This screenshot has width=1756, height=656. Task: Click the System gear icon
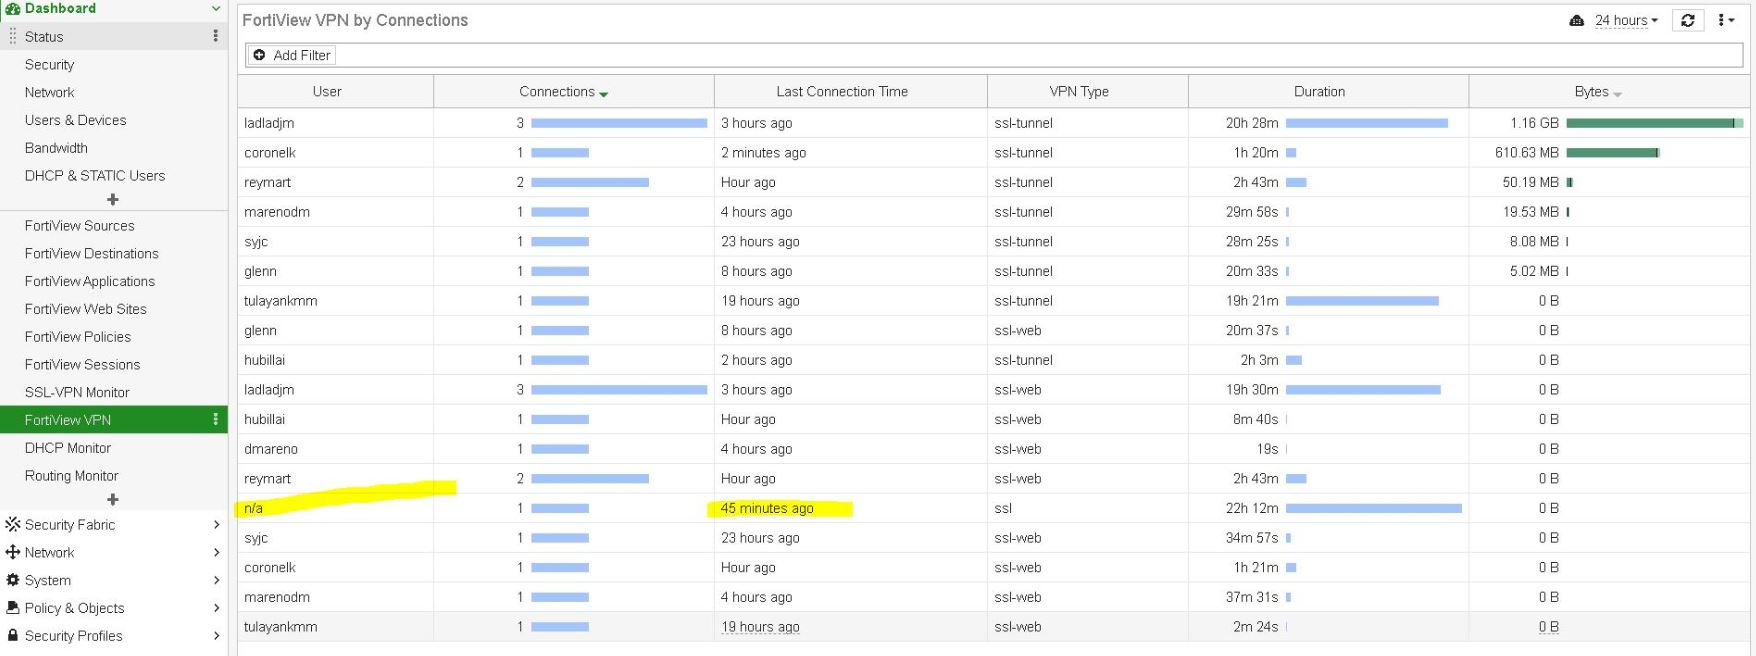(x=13, y=580)
